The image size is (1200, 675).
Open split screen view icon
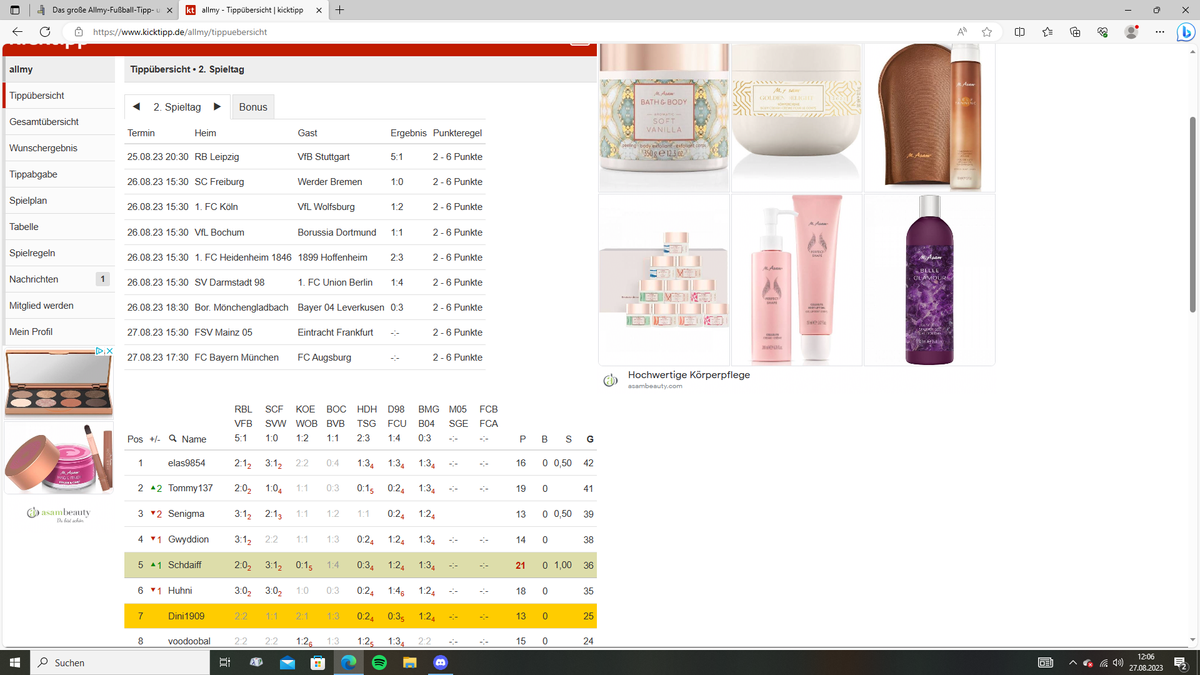coord(1019,32)
